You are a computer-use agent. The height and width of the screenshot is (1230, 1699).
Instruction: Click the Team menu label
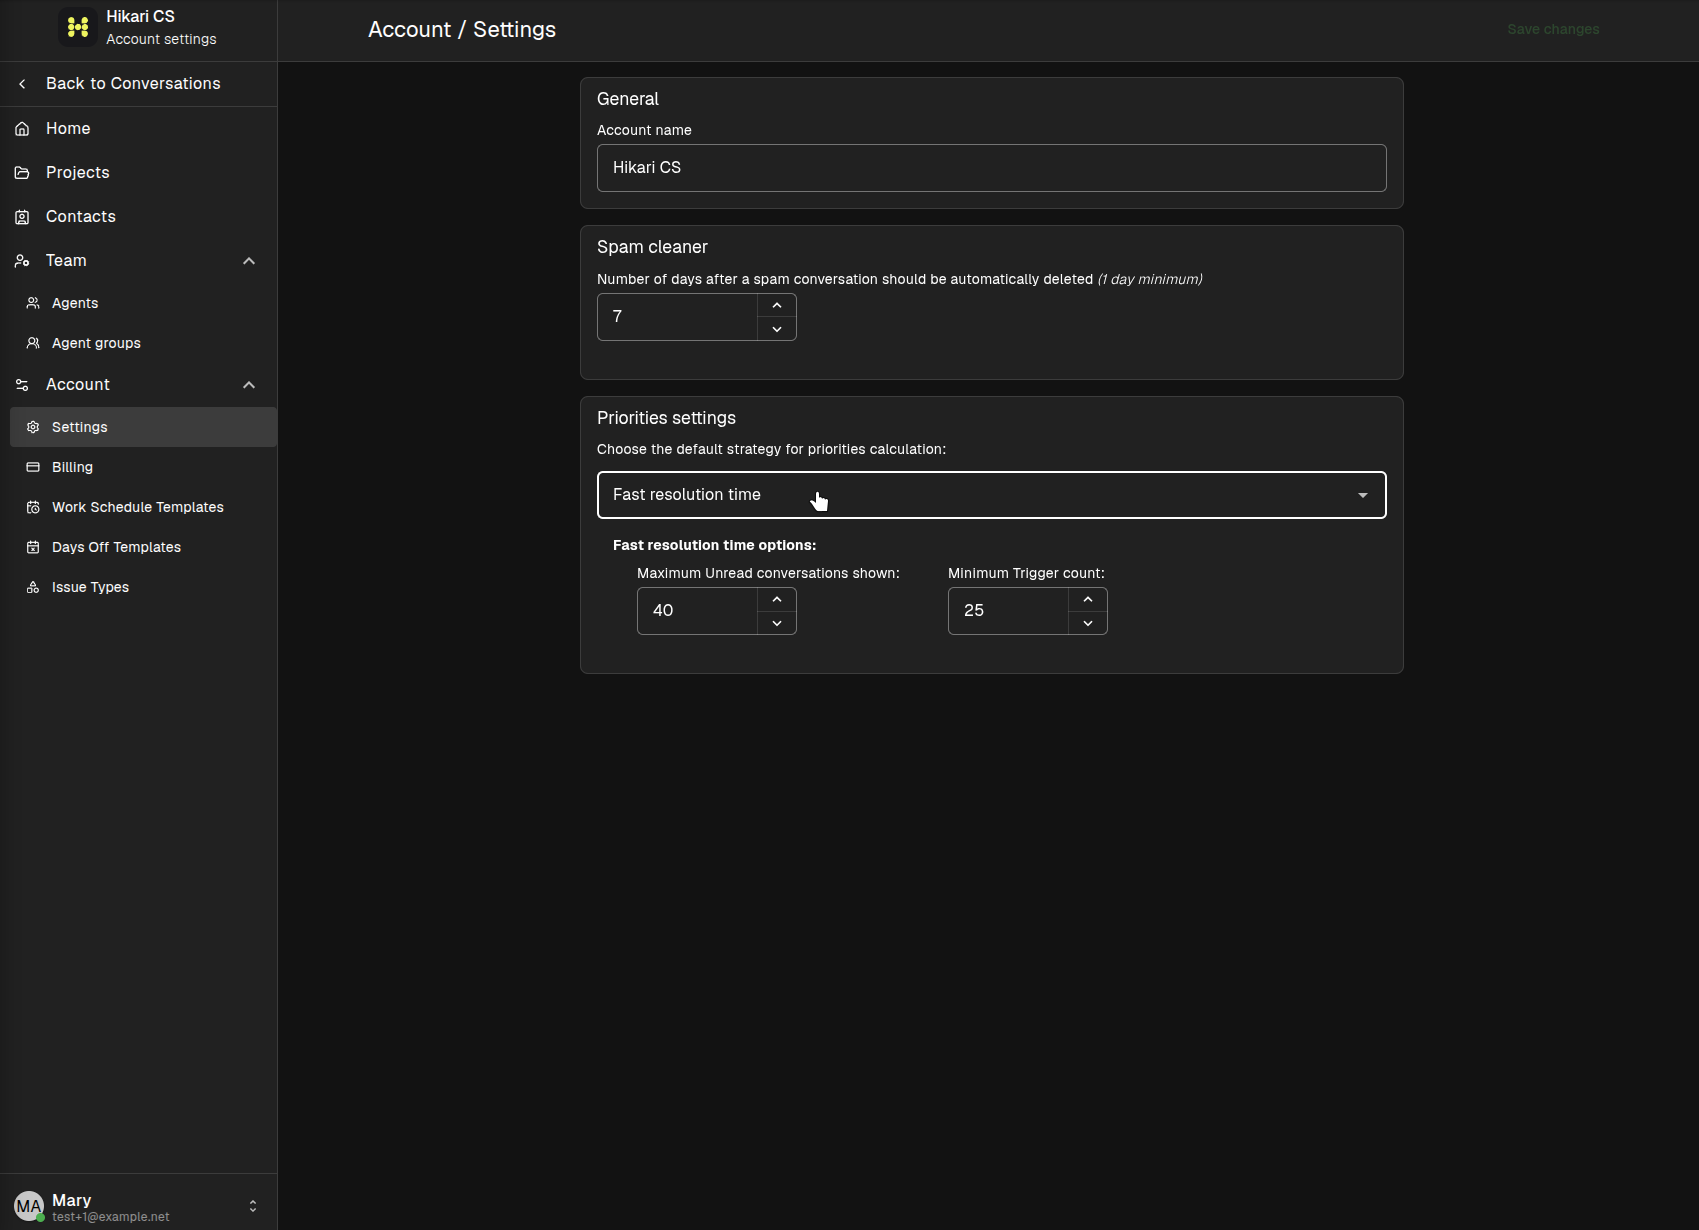(x=66, y=261)
